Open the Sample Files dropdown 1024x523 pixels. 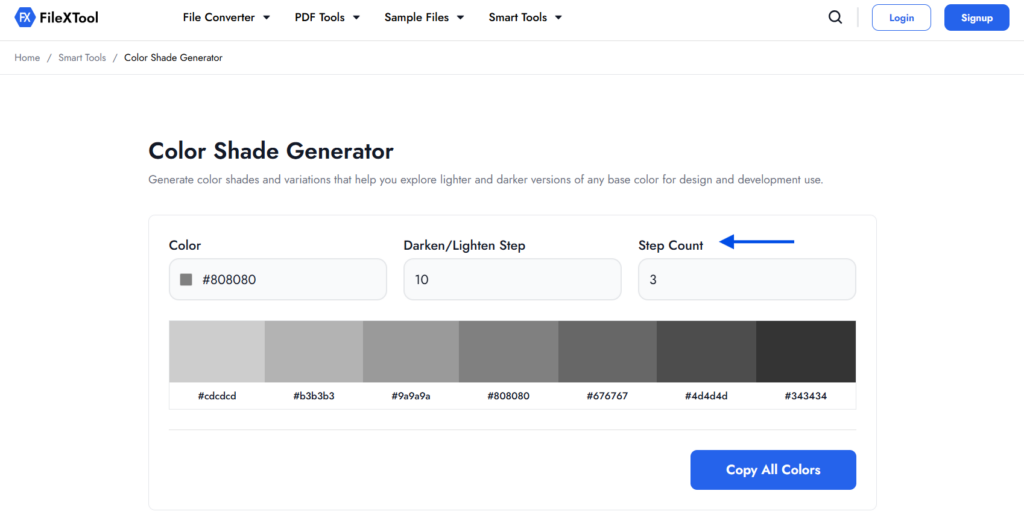click(x=424, y=18)
